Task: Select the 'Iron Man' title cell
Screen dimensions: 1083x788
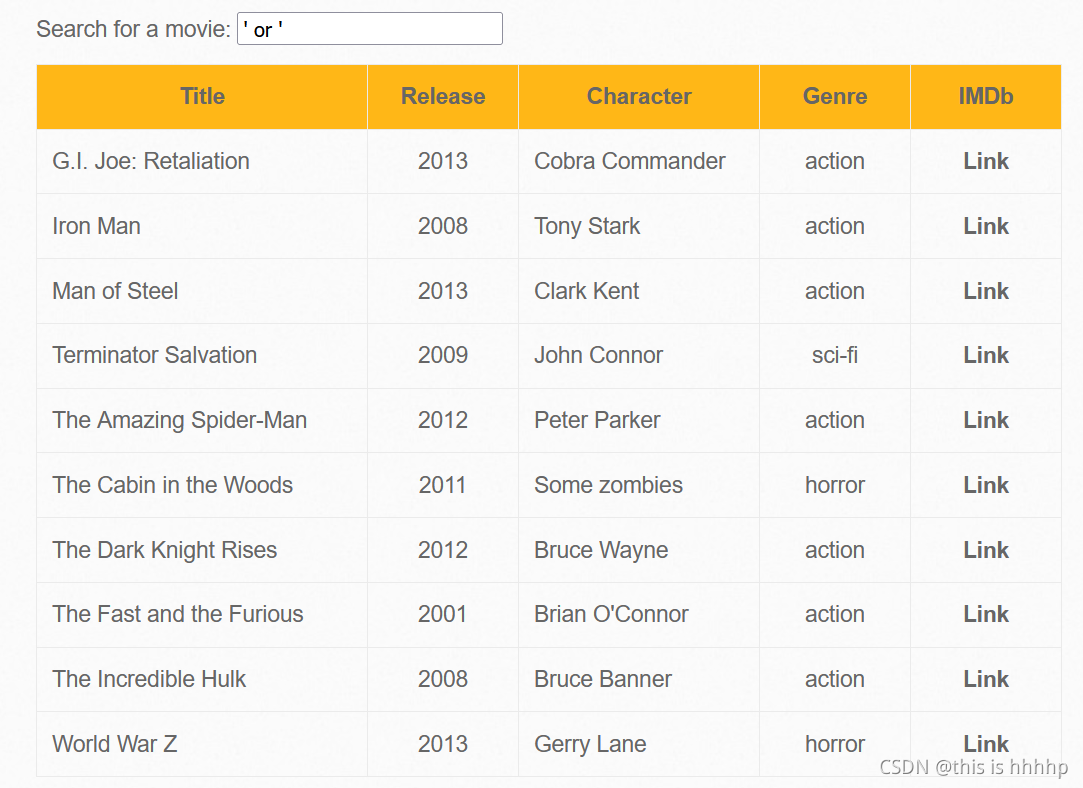Action: (x=202, y=226)
